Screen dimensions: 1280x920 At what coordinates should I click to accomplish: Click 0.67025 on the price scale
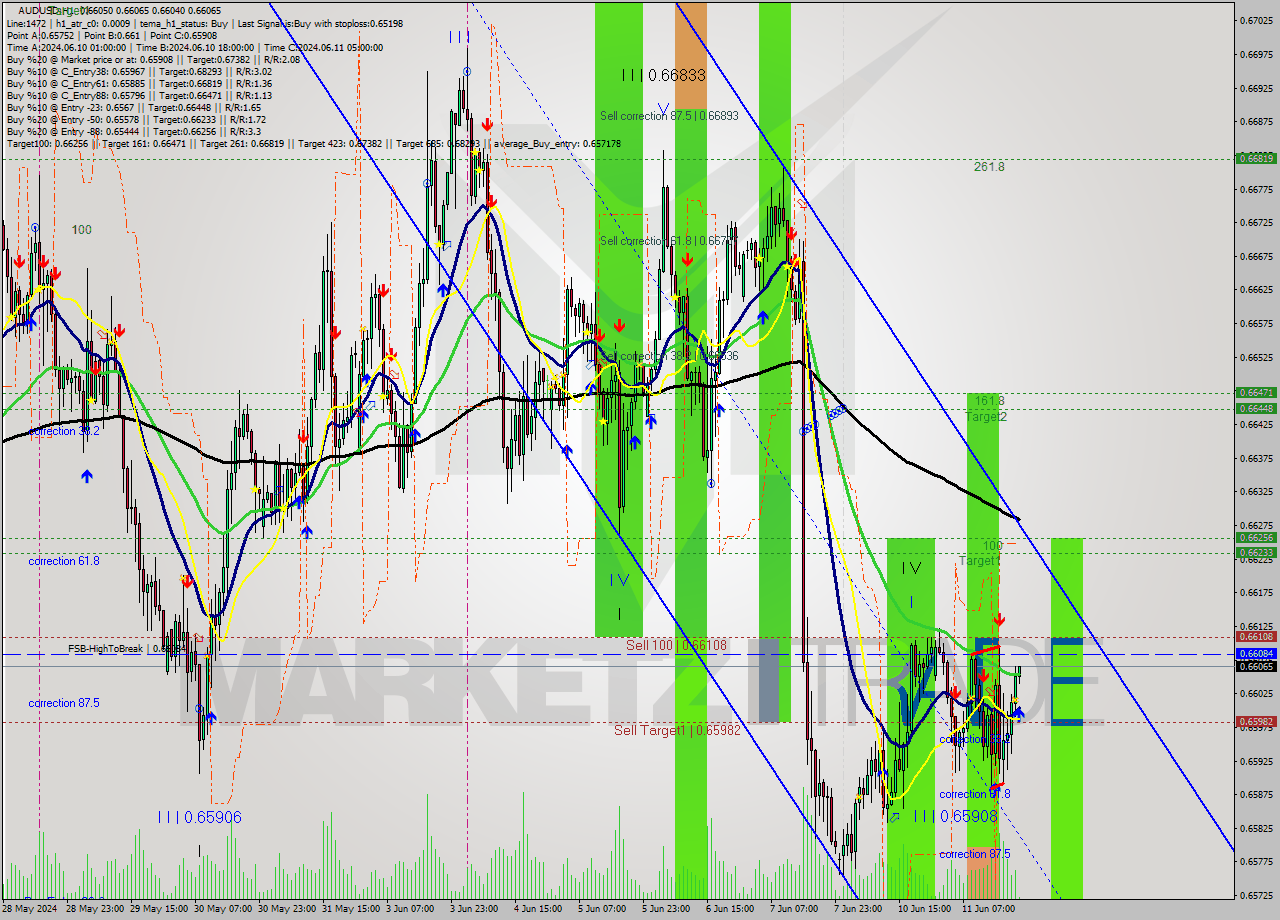pos(1255,20)
